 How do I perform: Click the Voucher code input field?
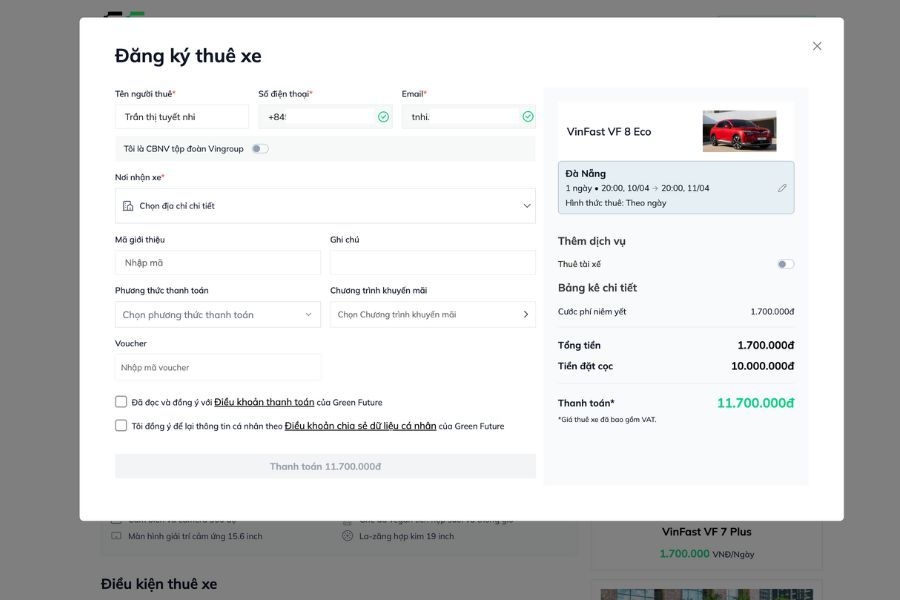tap(218, 367)
